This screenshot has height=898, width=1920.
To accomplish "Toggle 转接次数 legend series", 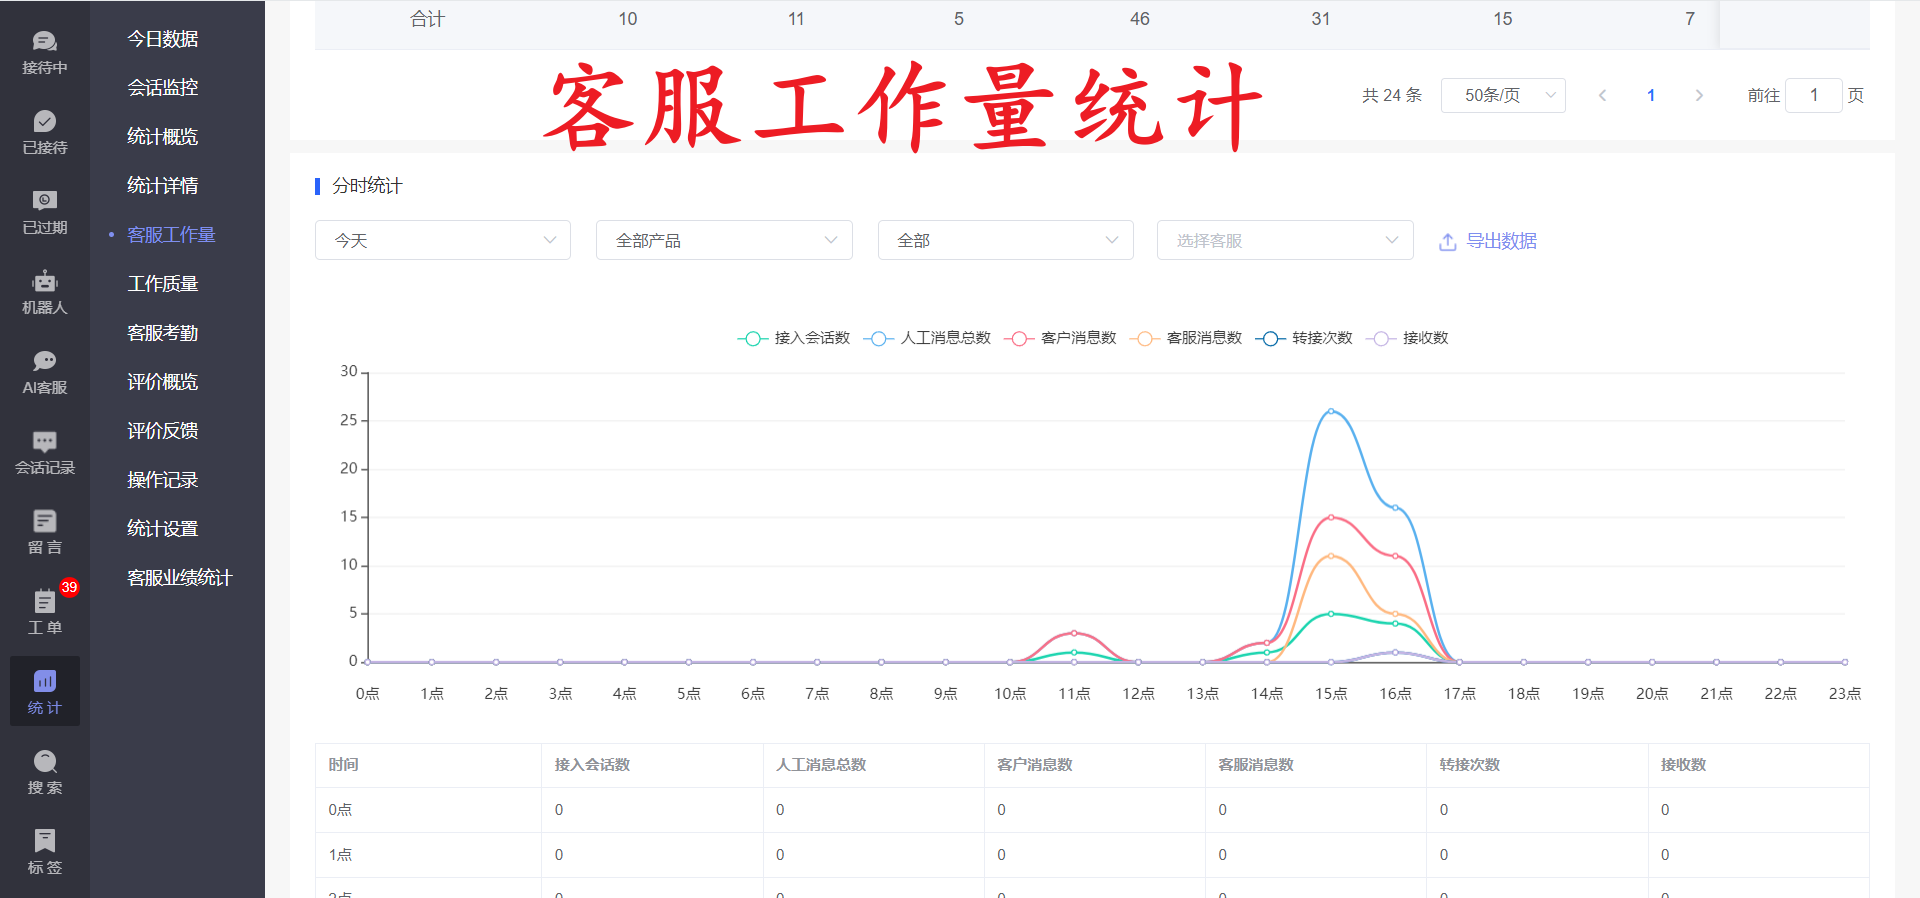I will click(x=1304, y=338).
